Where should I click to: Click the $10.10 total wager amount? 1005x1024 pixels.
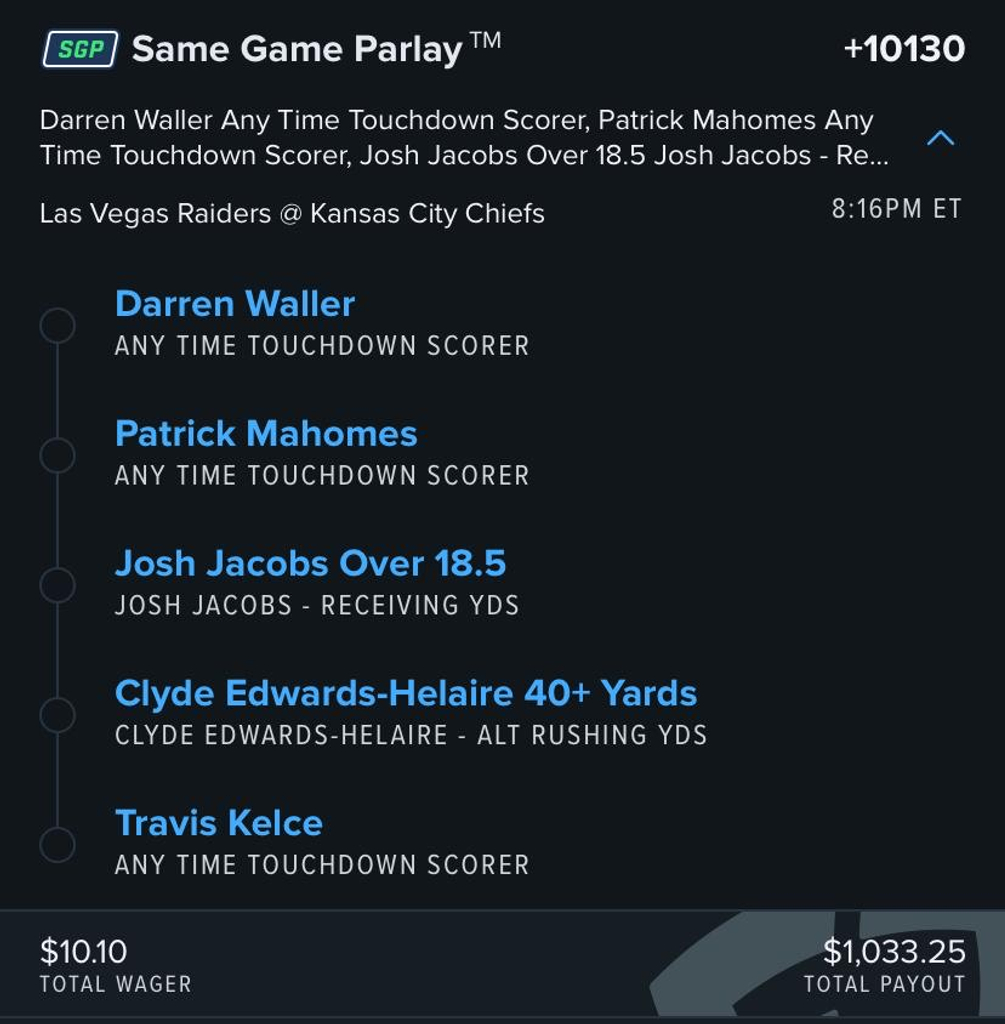[84, 951]
